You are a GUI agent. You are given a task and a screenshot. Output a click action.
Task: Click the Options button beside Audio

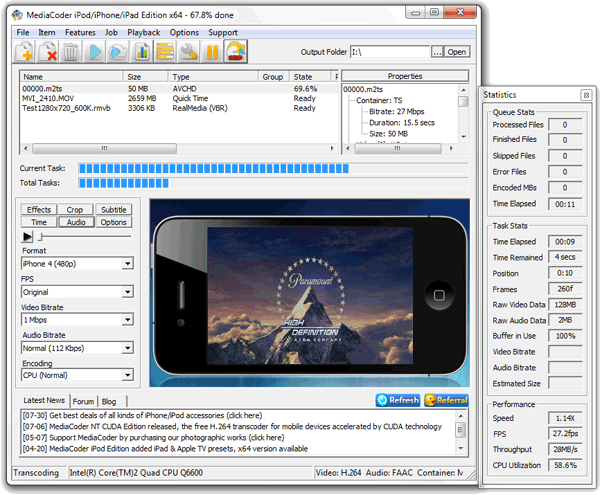(114, 222)
